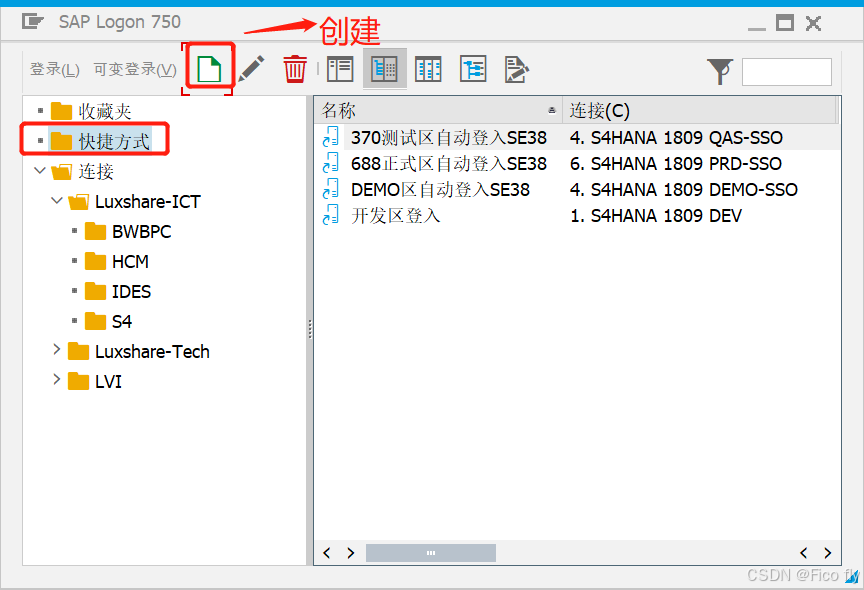
Task: Sort by the 连接(C) column header
Action: [x=700, y=110]
